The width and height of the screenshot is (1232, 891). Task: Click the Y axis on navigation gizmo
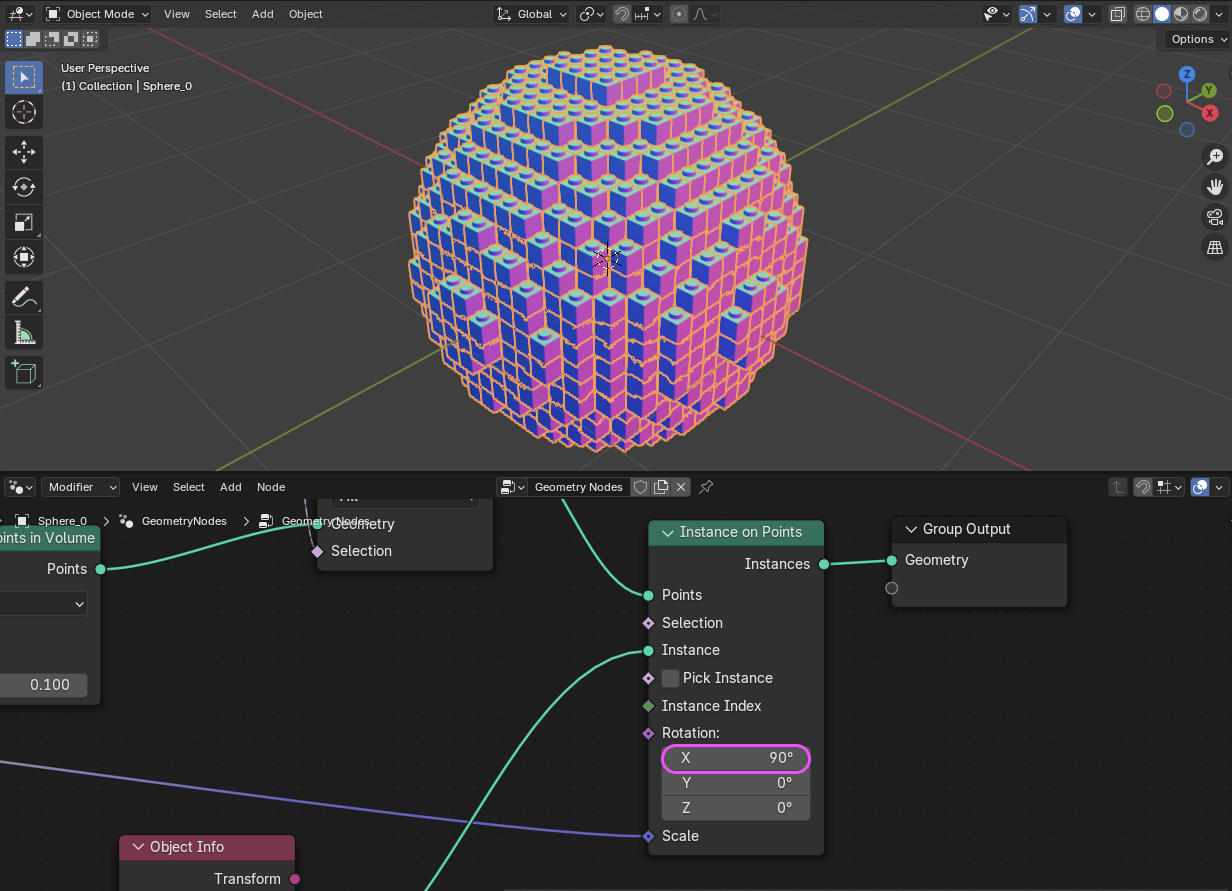[x=1209, y=91]
